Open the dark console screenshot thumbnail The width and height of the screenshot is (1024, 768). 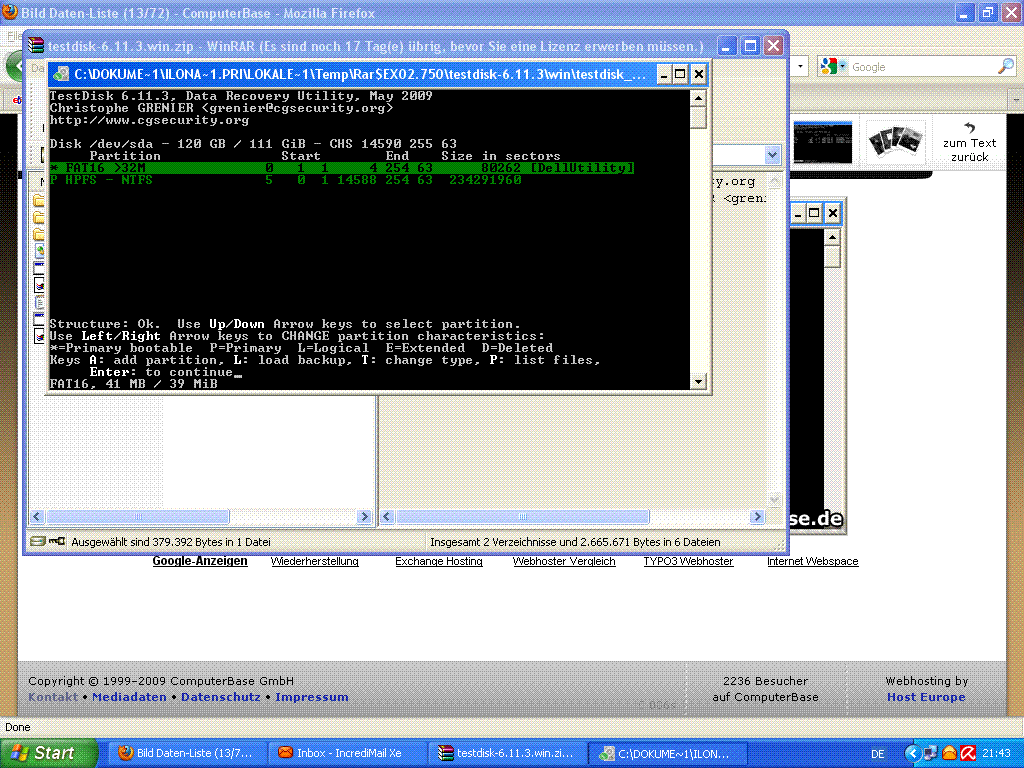[822, 142]
